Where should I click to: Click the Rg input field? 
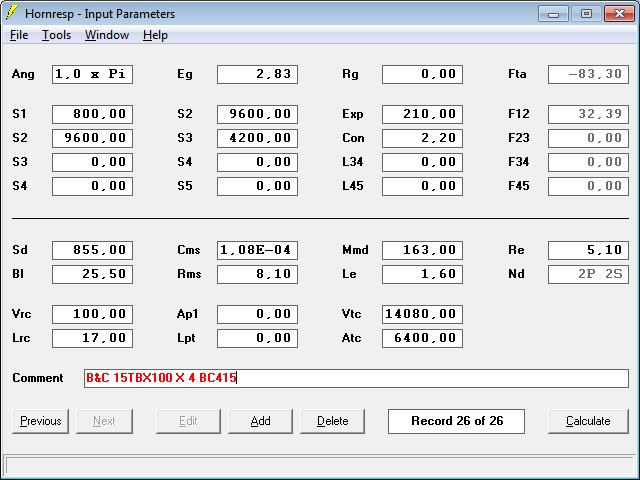pos(422,74)
